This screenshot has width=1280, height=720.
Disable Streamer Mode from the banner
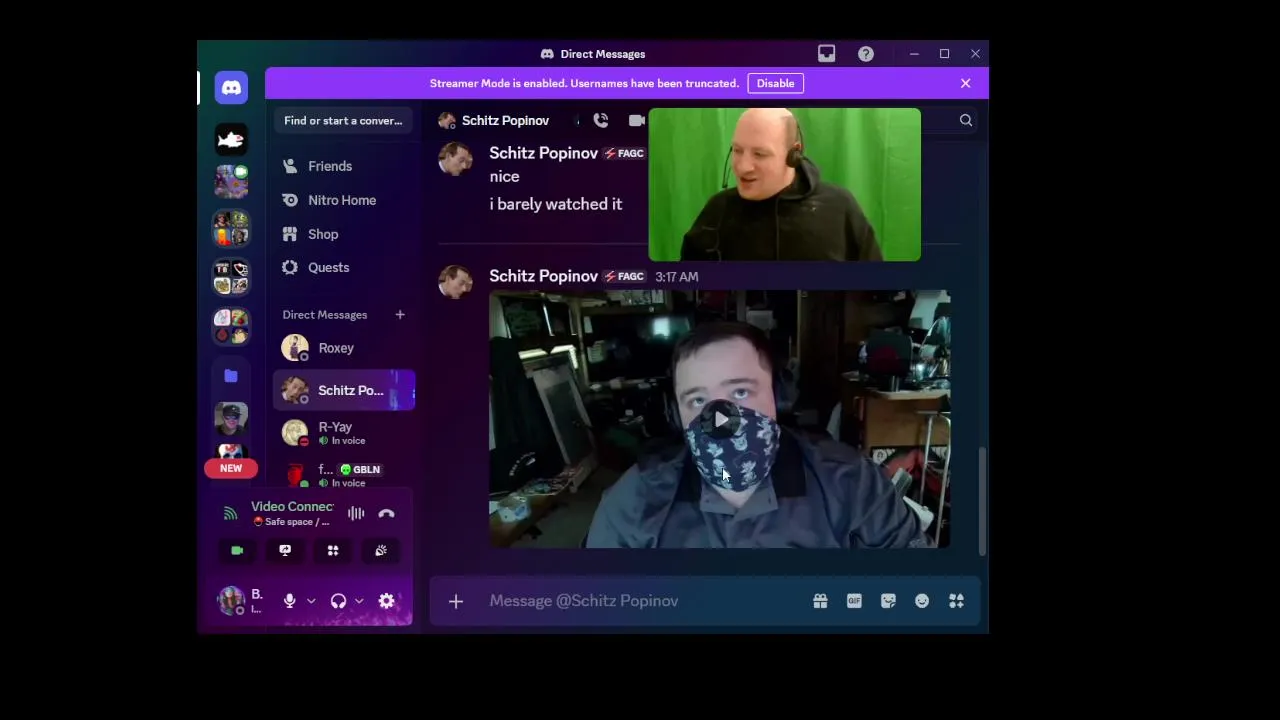[775, 83]
